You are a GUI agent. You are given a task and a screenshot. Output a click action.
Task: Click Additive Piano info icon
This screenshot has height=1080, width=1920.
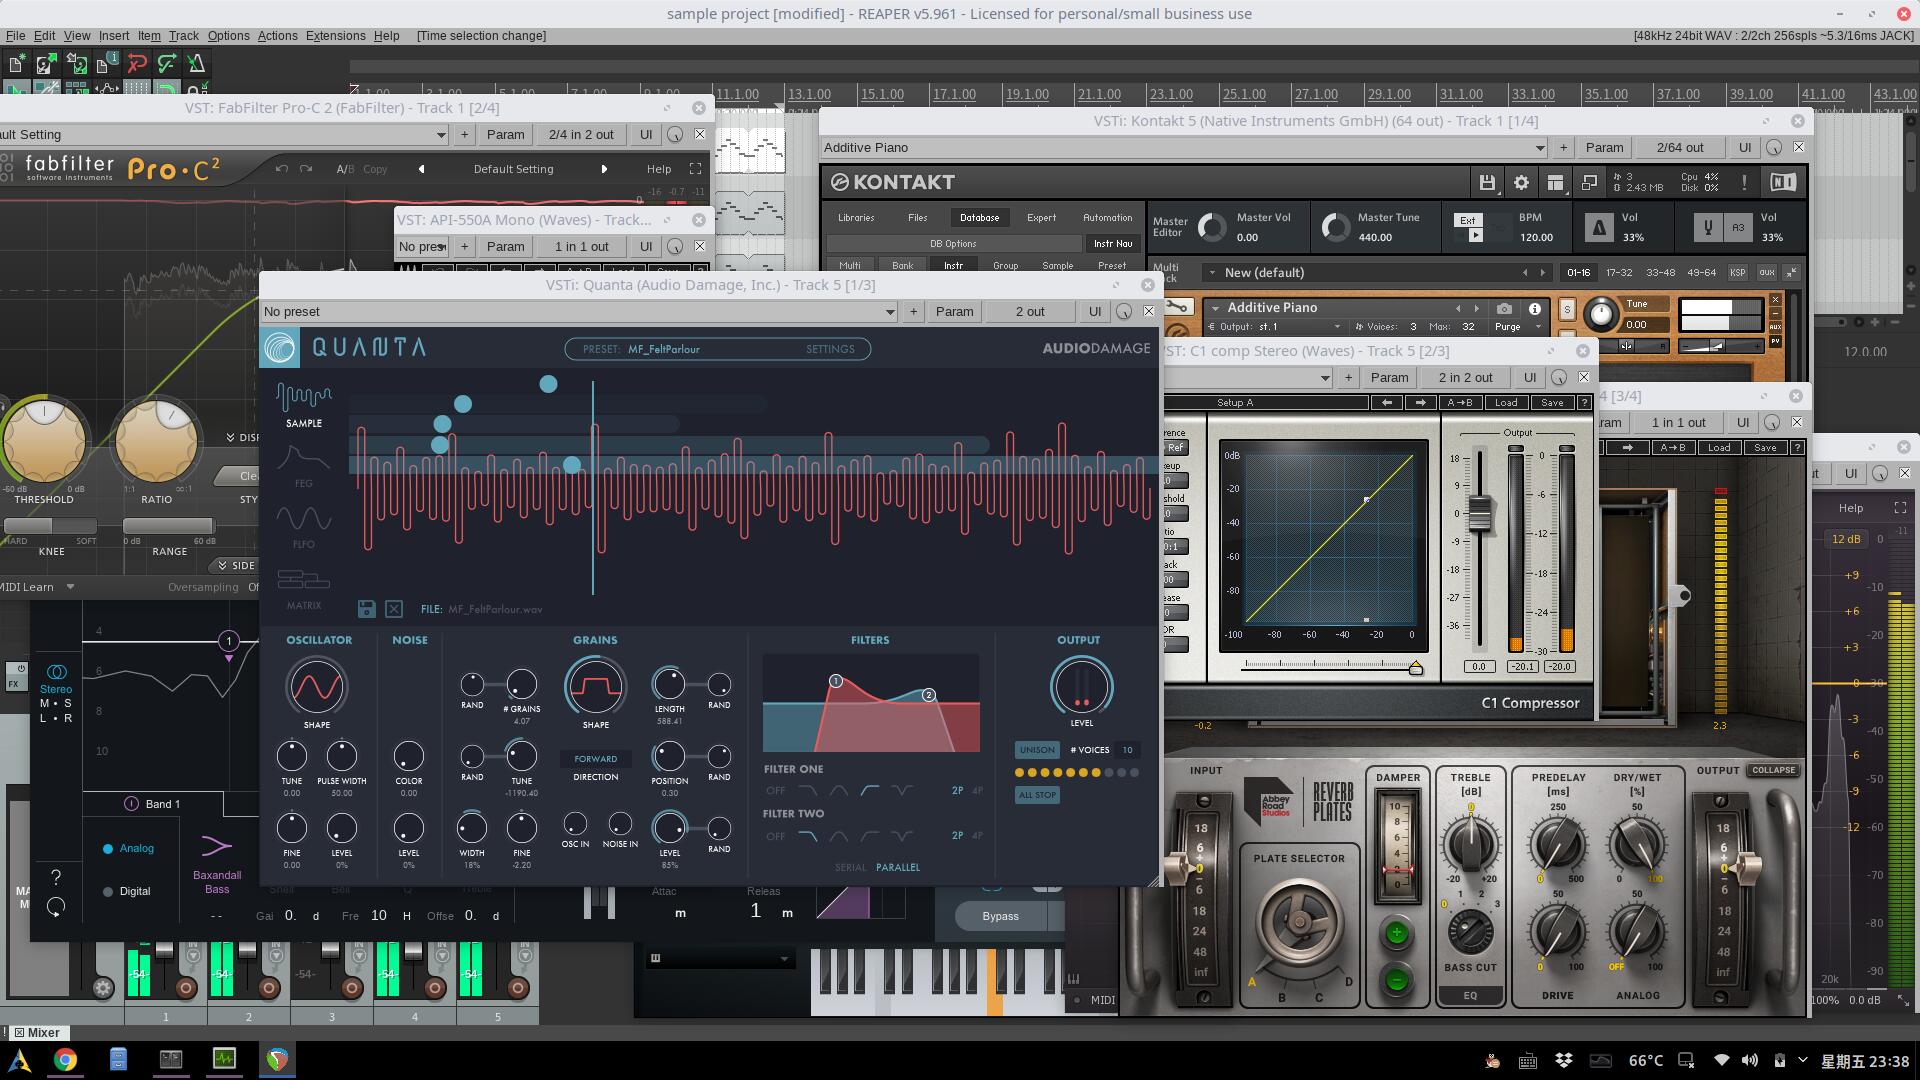click(x=1534, y=308)
